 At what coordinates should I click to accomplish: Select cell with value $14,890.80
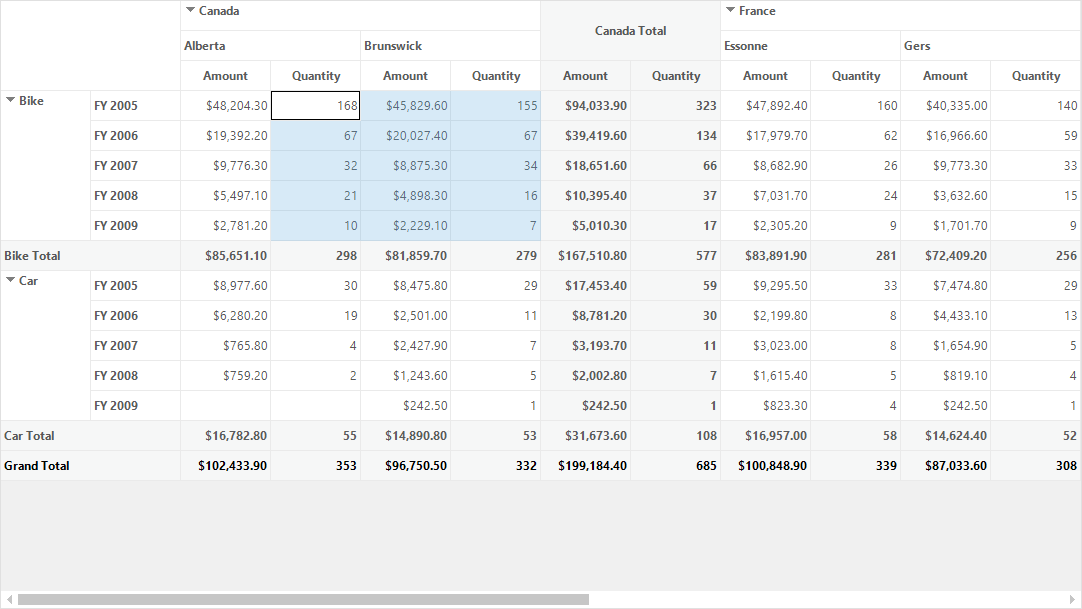pos(406,435)
